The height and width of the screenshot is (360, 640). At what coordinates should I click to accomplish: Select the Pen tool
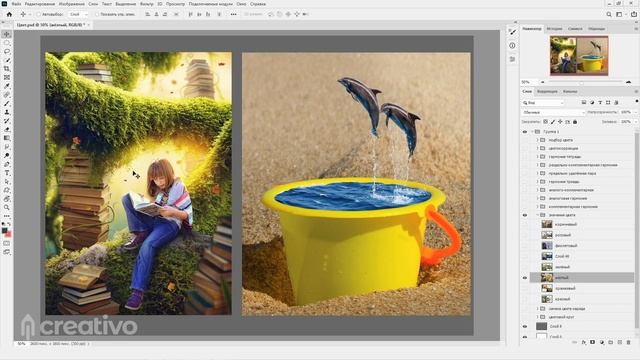coord(7,164)
